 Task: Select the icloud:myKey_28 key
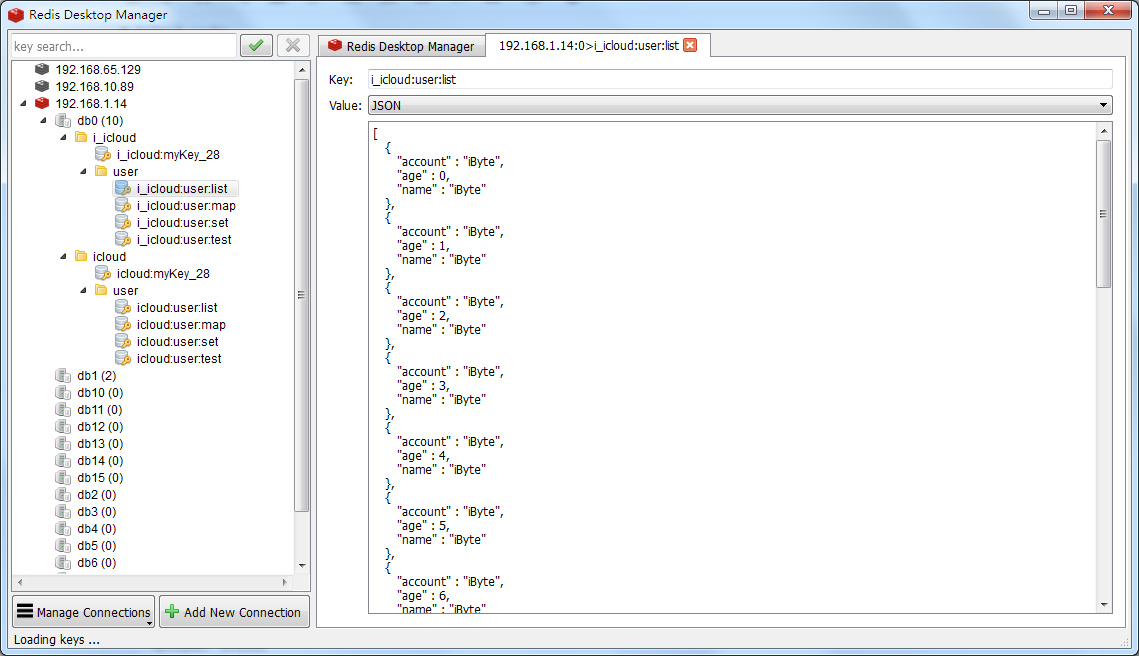[163, 273]
